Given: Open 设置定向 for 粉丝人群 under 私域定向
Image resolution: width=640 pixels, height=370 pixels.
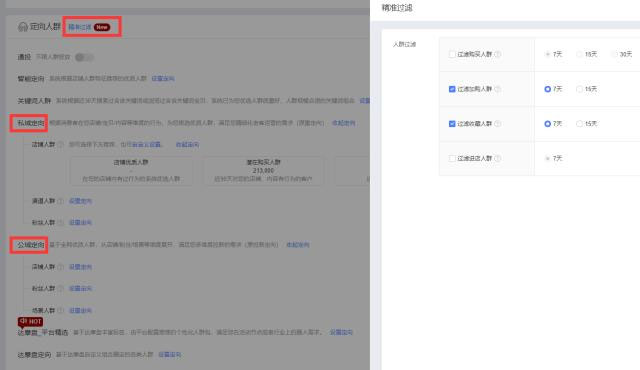Looking at the screenshot, I should click(80, 222).
